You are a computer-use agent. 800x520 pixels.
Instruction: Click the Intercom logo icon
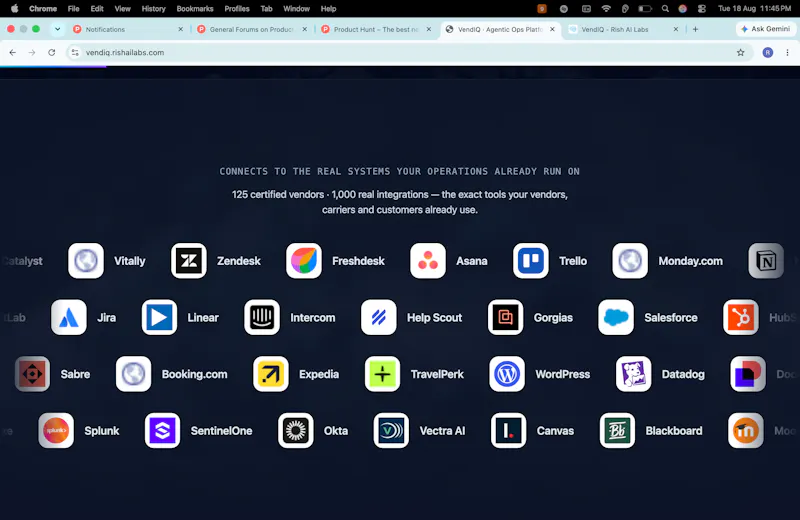(x=262, y=317)
